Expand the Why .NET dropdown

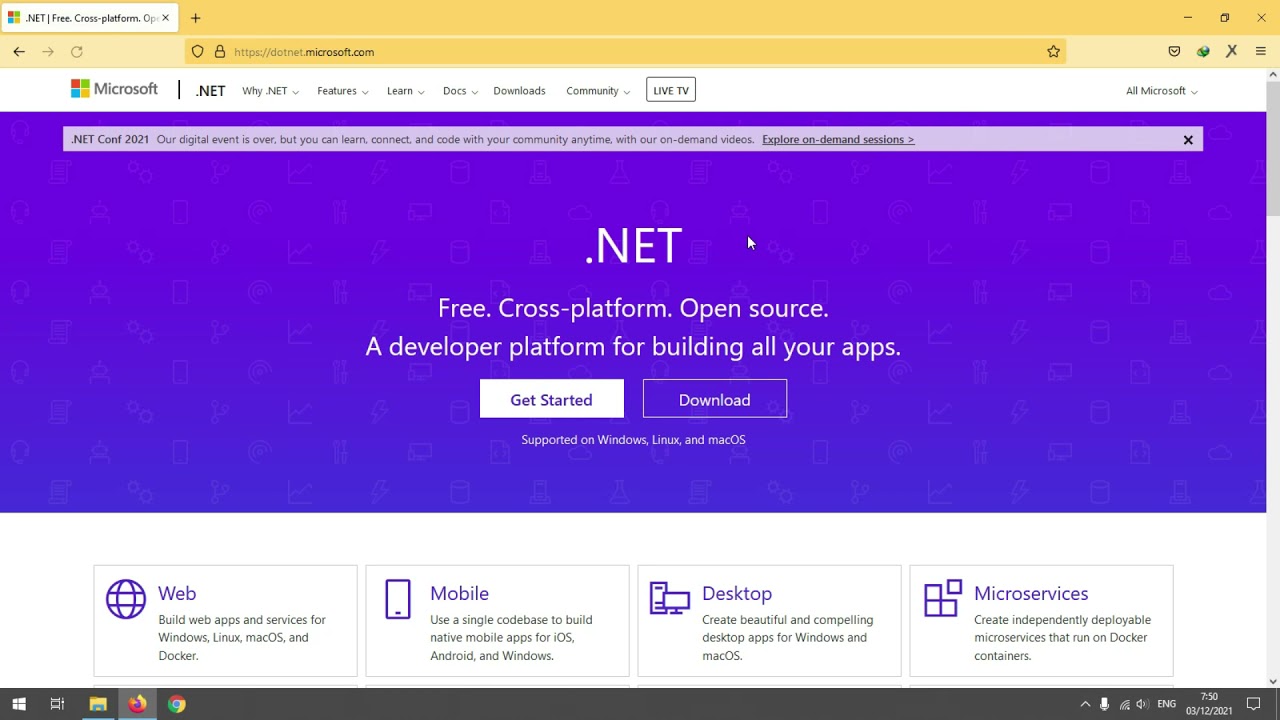coord(270,91)
